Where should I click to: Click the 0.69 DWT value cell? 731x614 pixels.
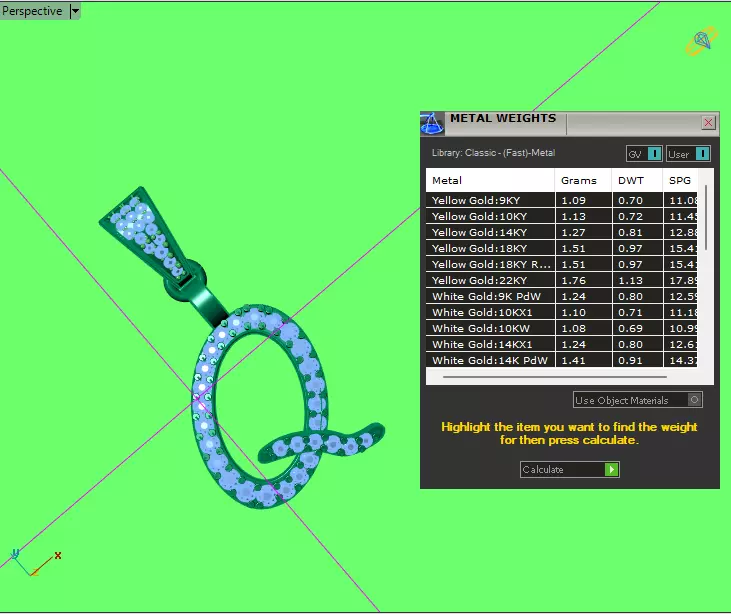(x=637, y=328)
